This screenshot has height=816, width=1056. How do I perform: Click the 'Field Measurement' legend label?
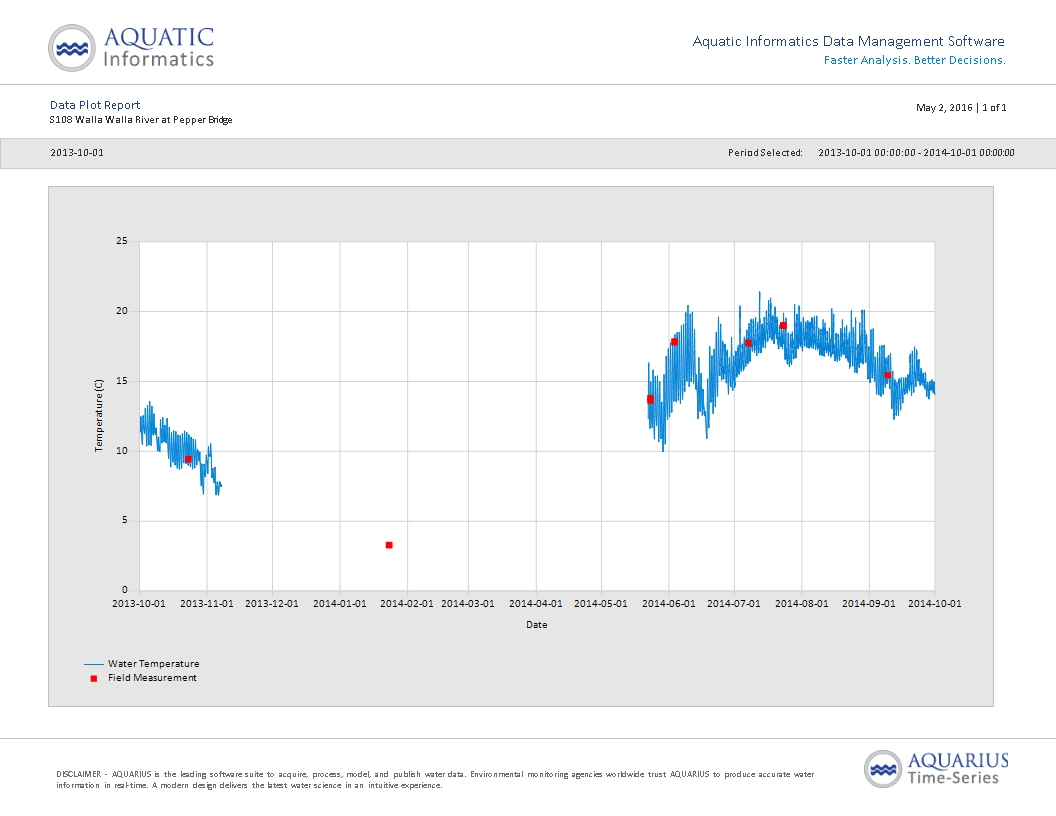[x=152, y=678]
